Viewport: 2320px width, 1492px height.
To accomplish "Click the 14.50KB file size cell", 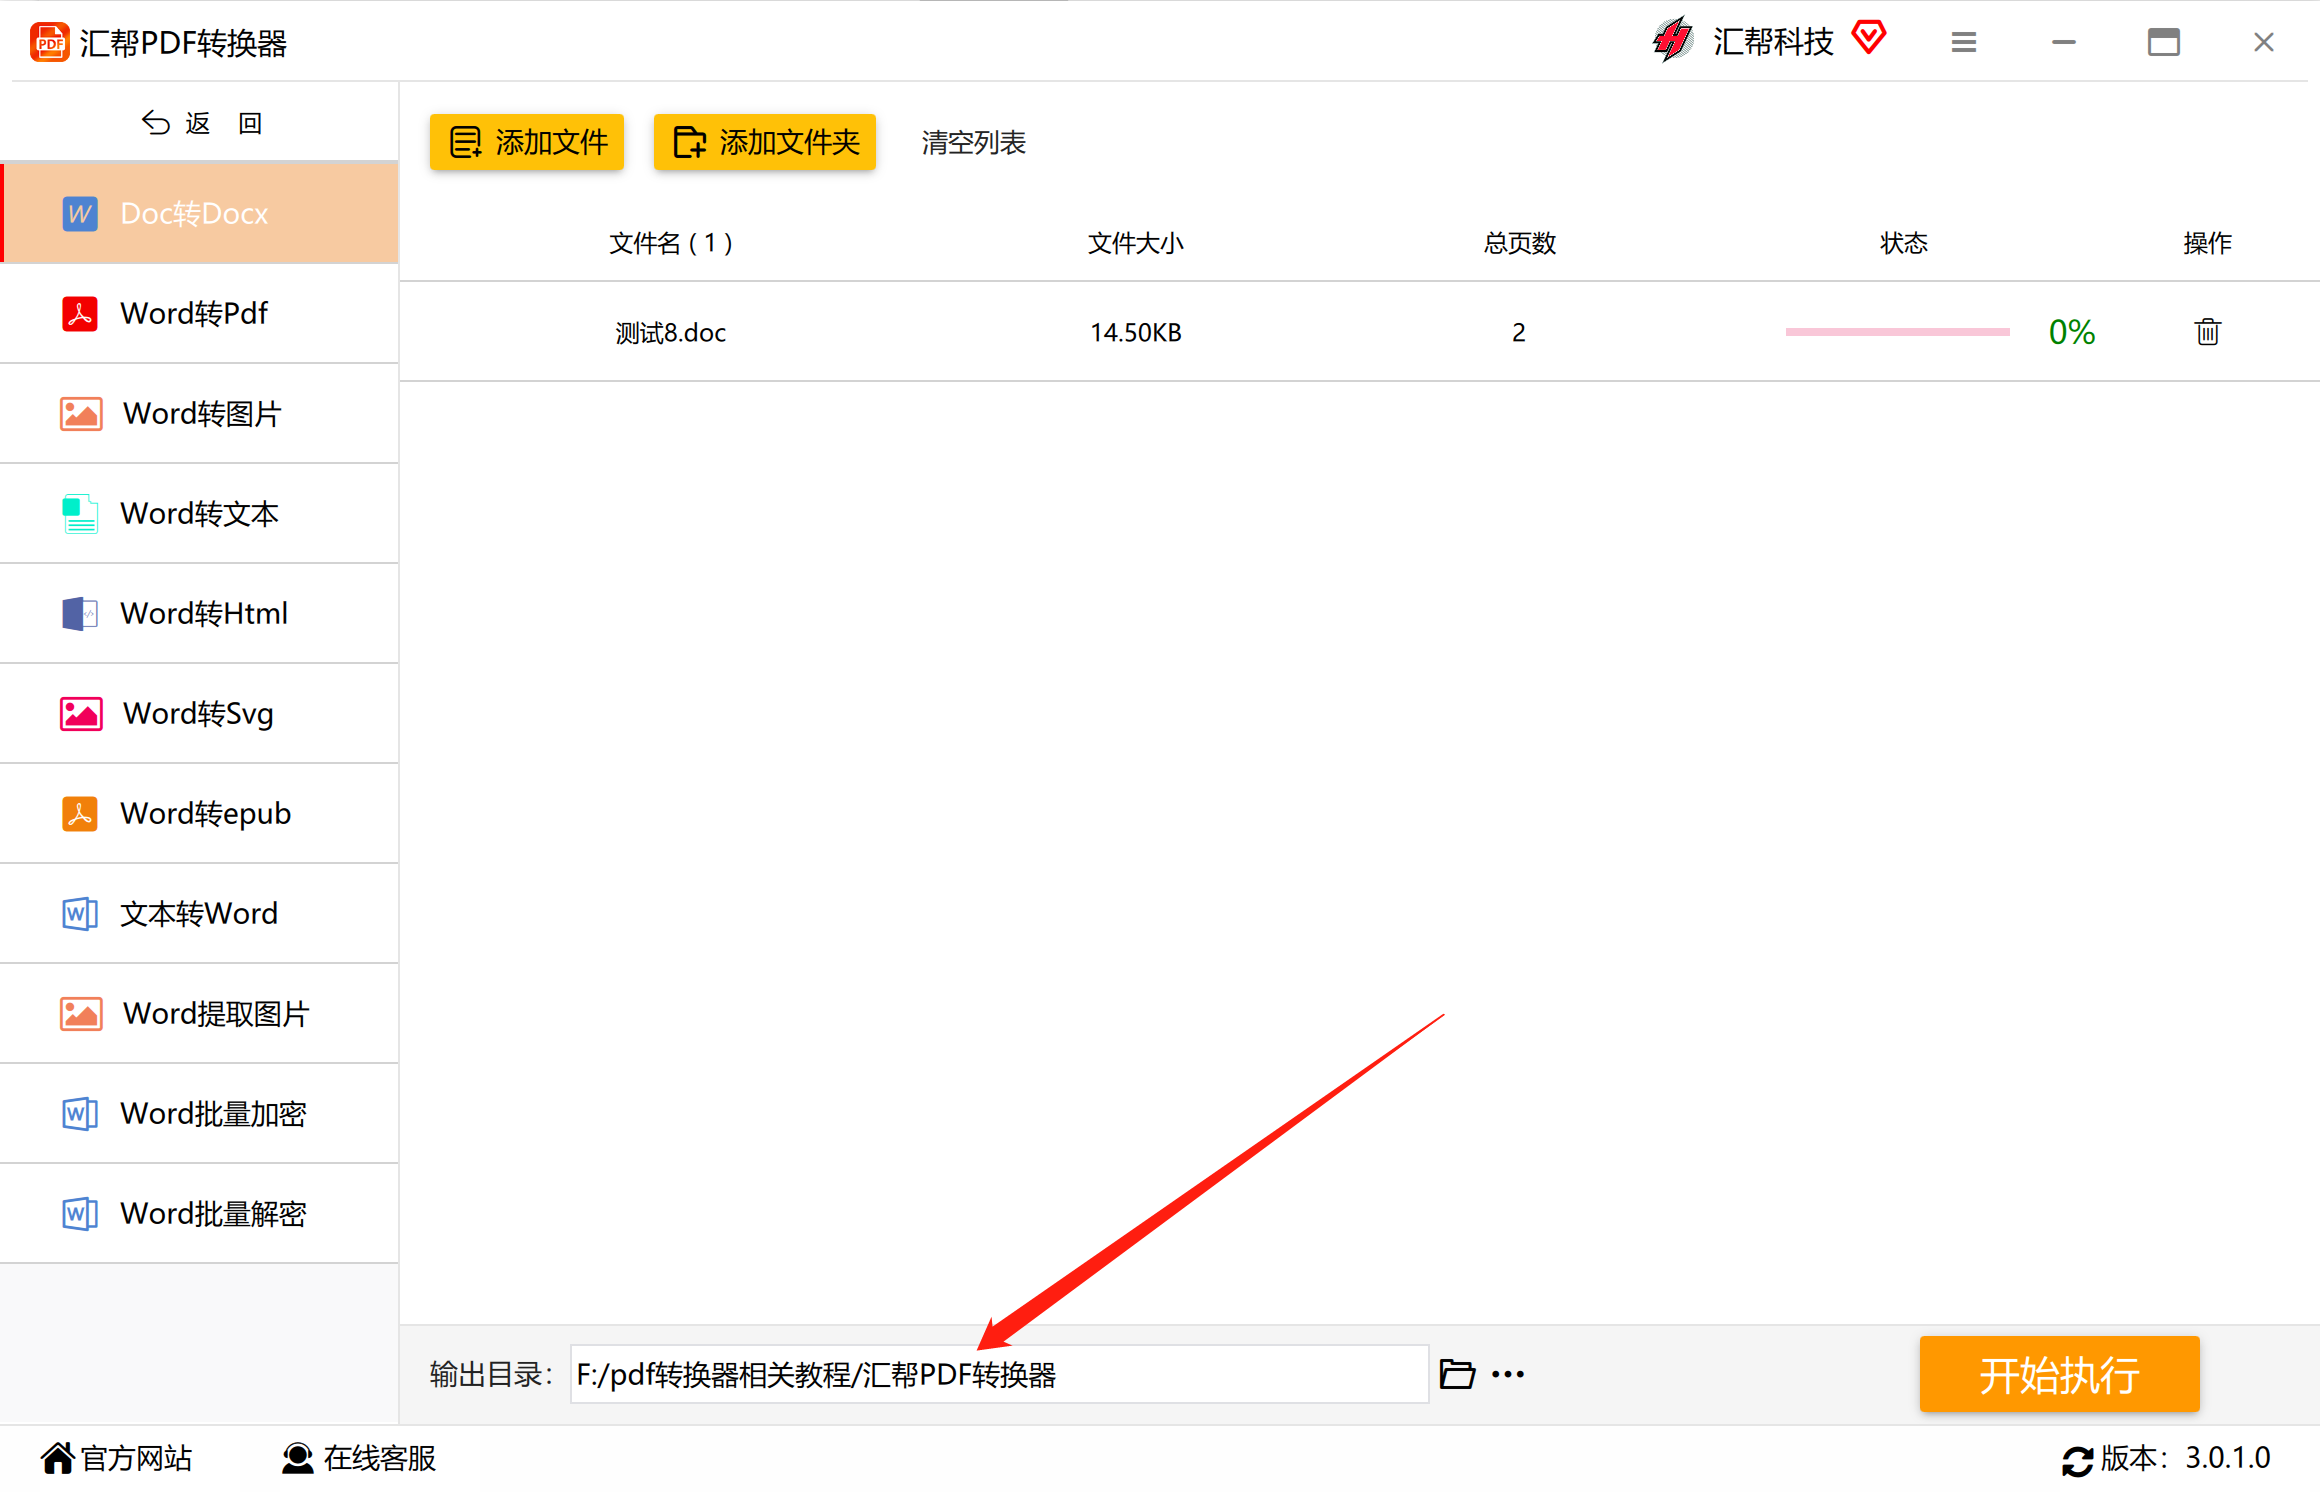I will pos(1136,332).
